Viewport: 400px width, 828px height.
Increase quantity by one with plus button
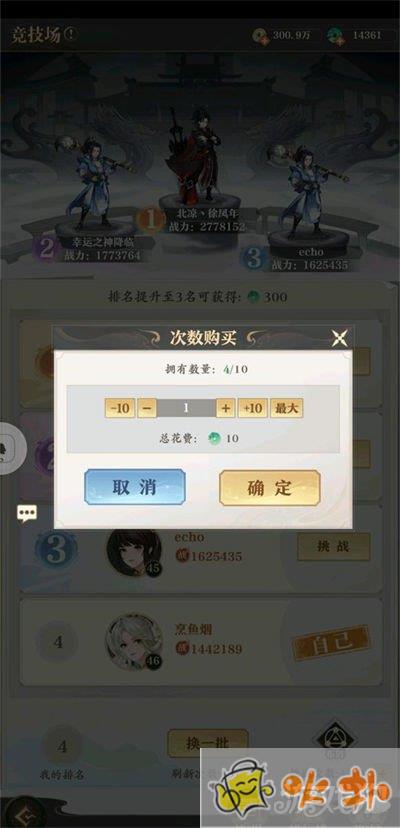pos(226,408)
